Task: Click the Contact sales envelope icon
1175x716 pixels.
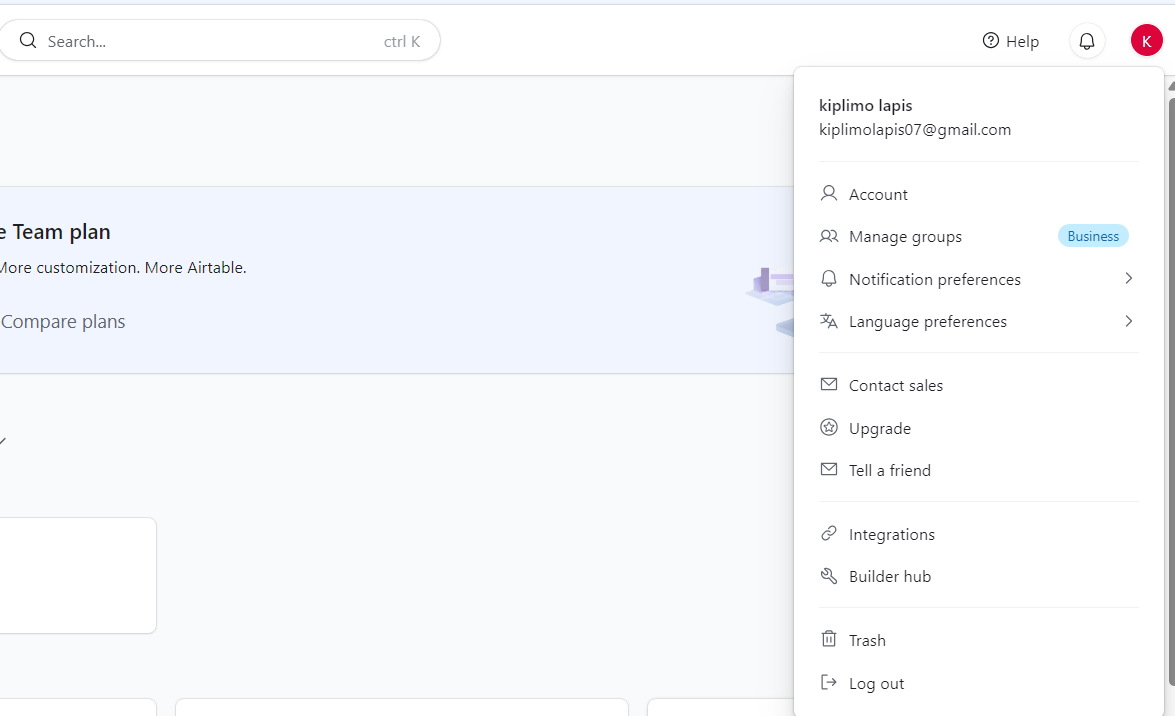Action: pos(828,384)
